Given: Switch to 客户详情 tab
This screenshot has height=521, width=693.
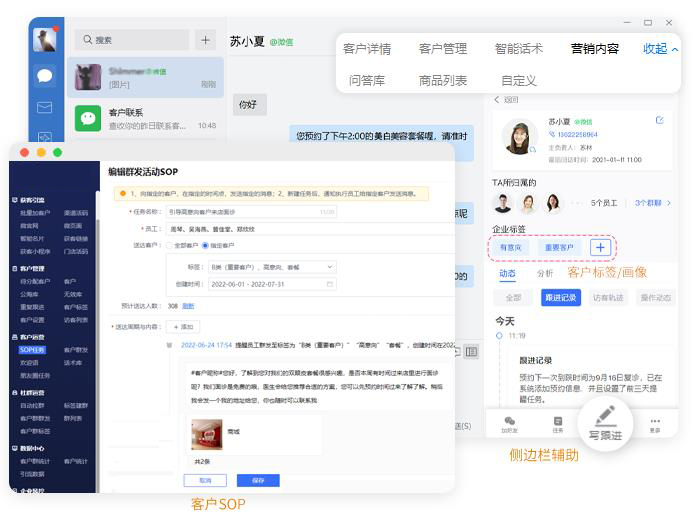Looking at the screenshot, I should point(367,49).
